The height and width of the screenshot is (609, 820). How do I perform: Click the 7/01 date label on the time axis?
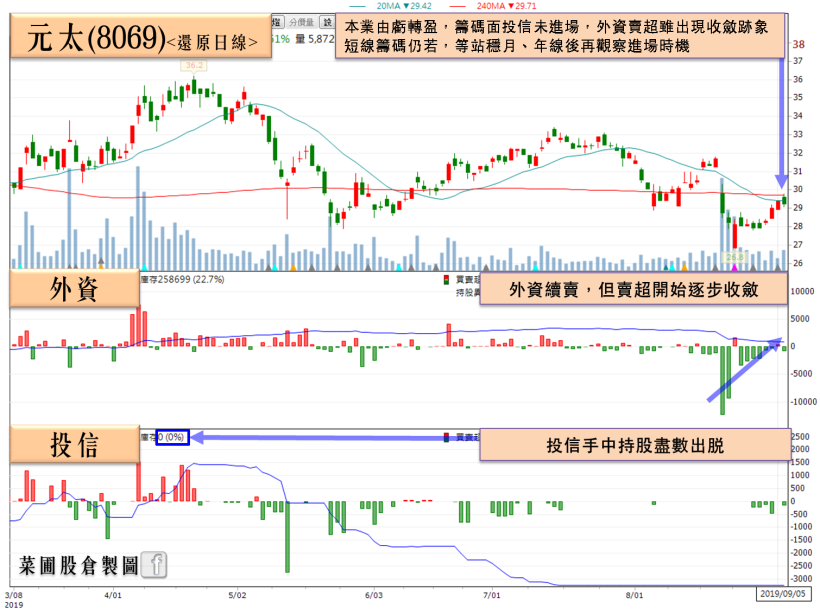point(491,595)
